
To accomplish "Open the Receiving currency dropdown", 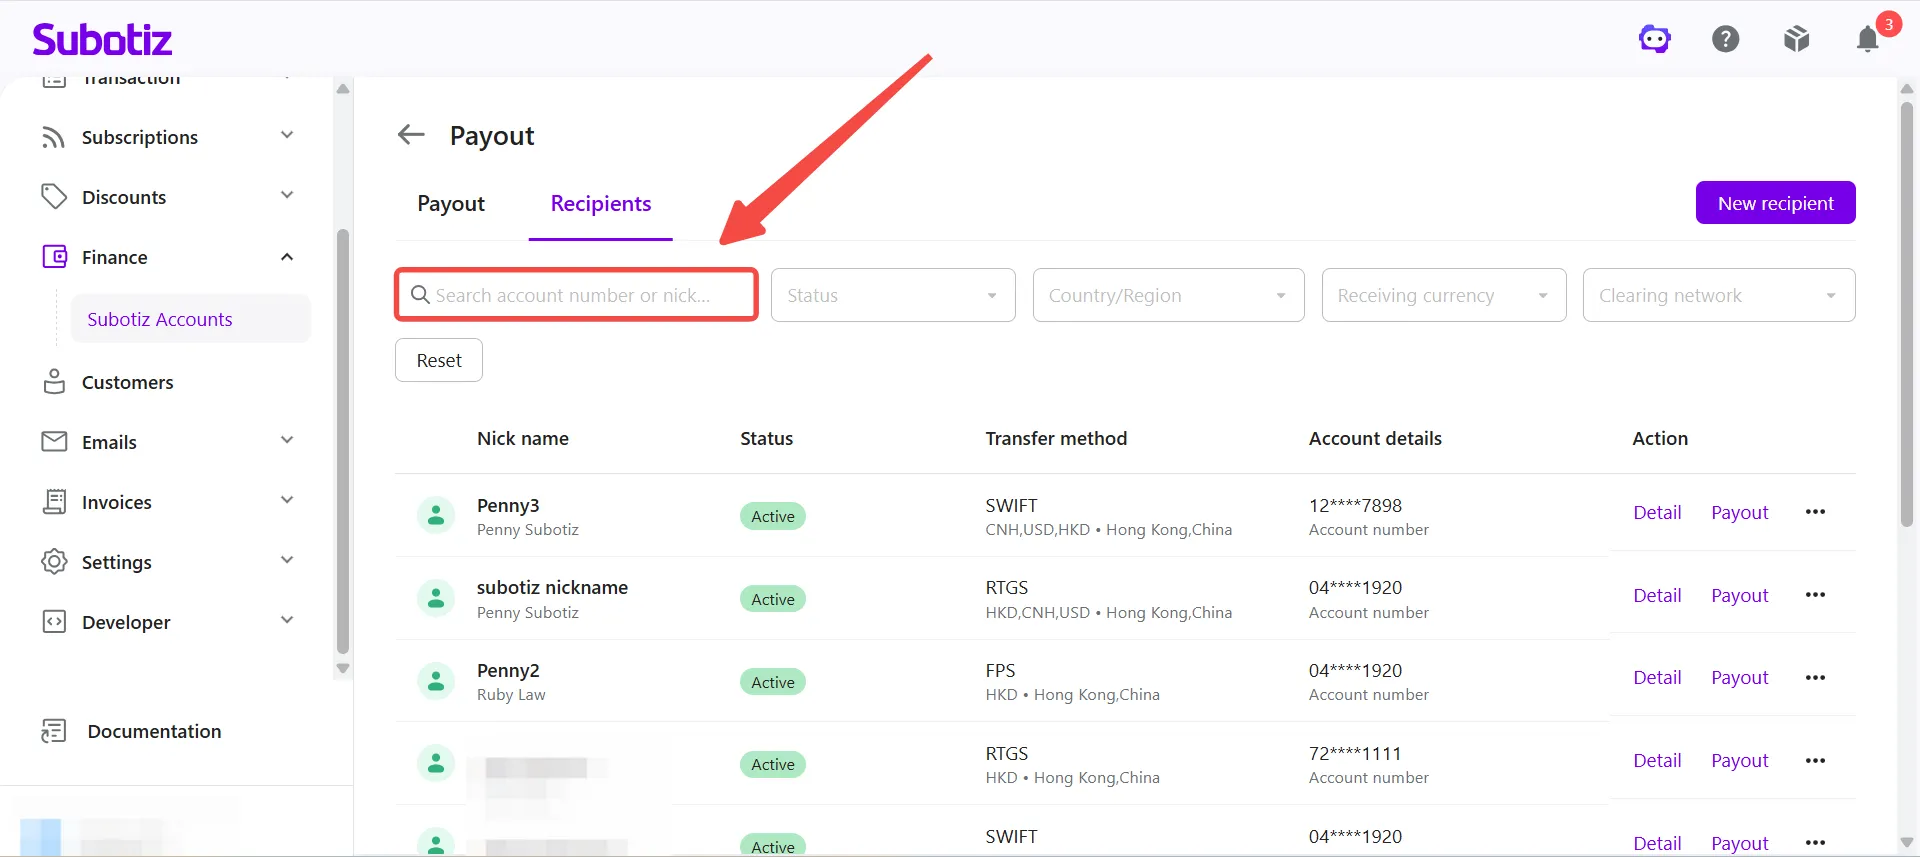I will [x=1444, y=295].
